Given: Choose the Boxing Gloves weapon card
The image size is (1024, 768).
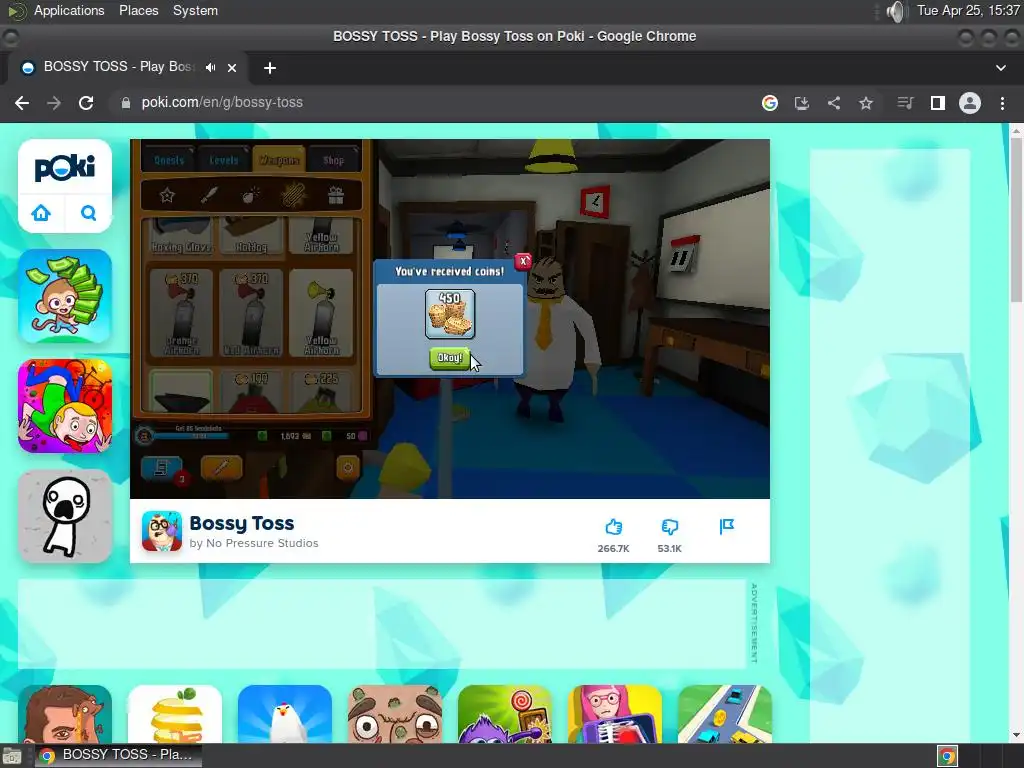Looking at the screenshot, I should [x=182, y=236].
